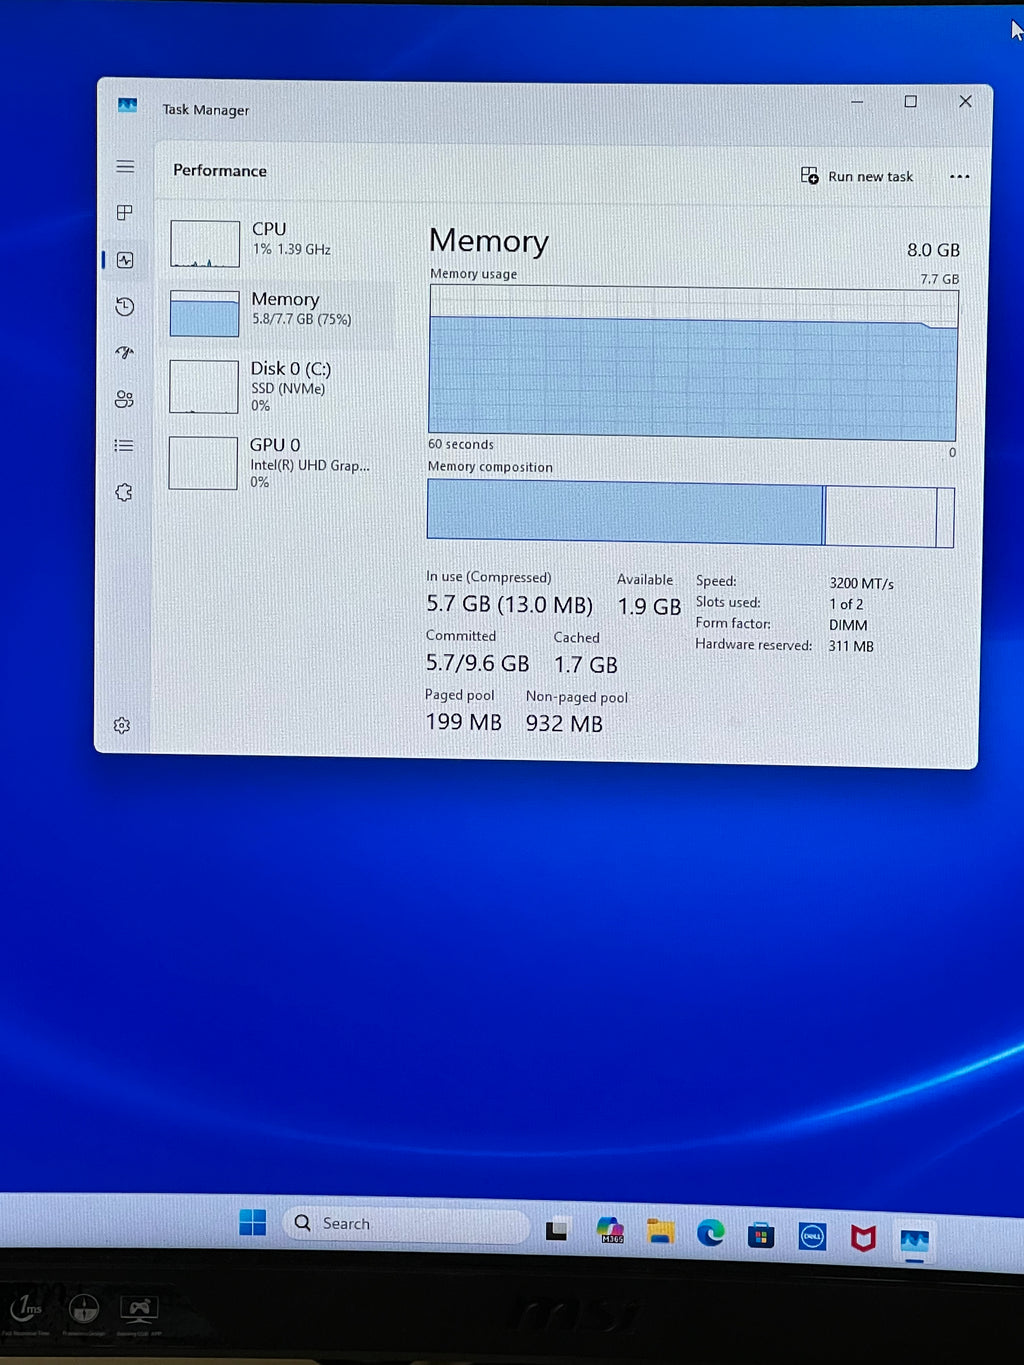1024x1365 pixels.
Task: Click the 5.7 GB (13.0 MB) in-use value
Action: click(509, 605)
